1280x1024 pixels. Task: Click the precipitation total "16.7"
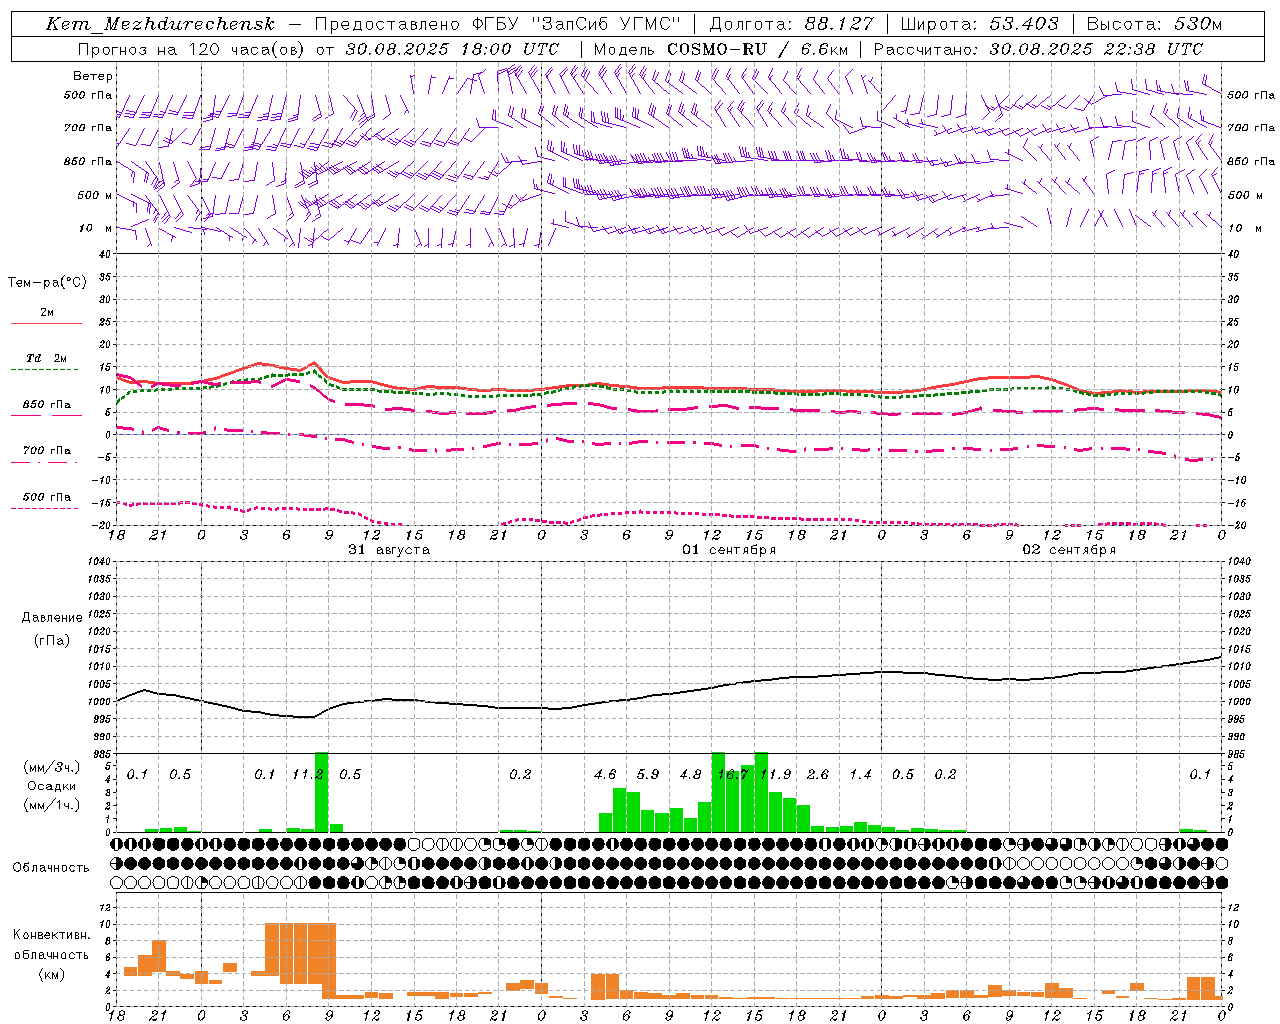coord(733,775)
